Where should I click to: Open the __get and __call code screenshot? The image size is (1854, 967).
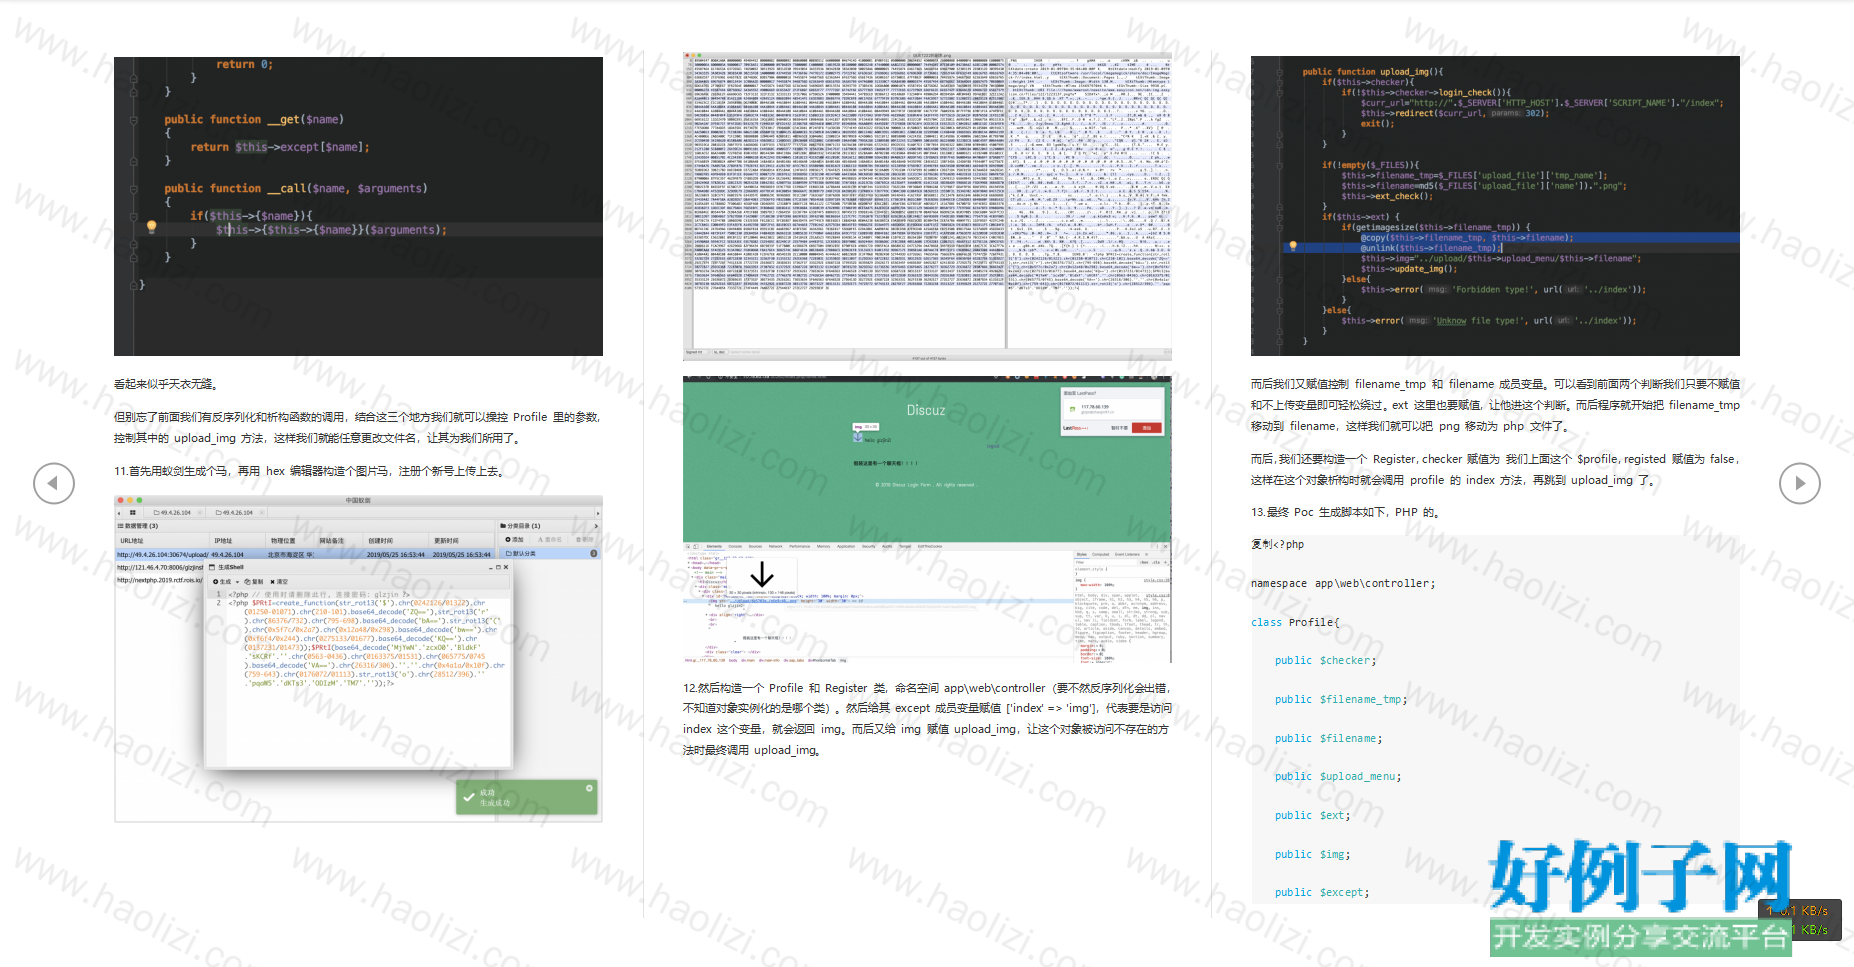(x=358, y=206)
